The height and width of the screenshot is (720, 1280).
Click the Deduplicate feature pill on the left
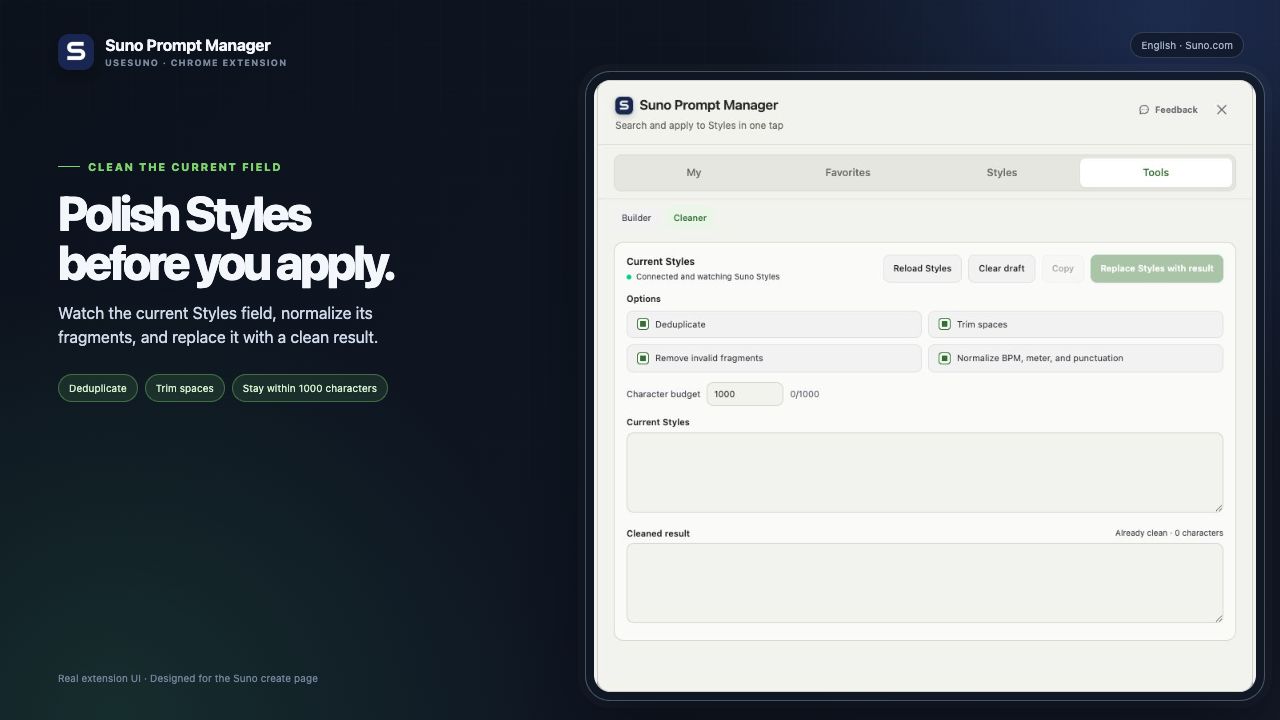pos(98,388)
